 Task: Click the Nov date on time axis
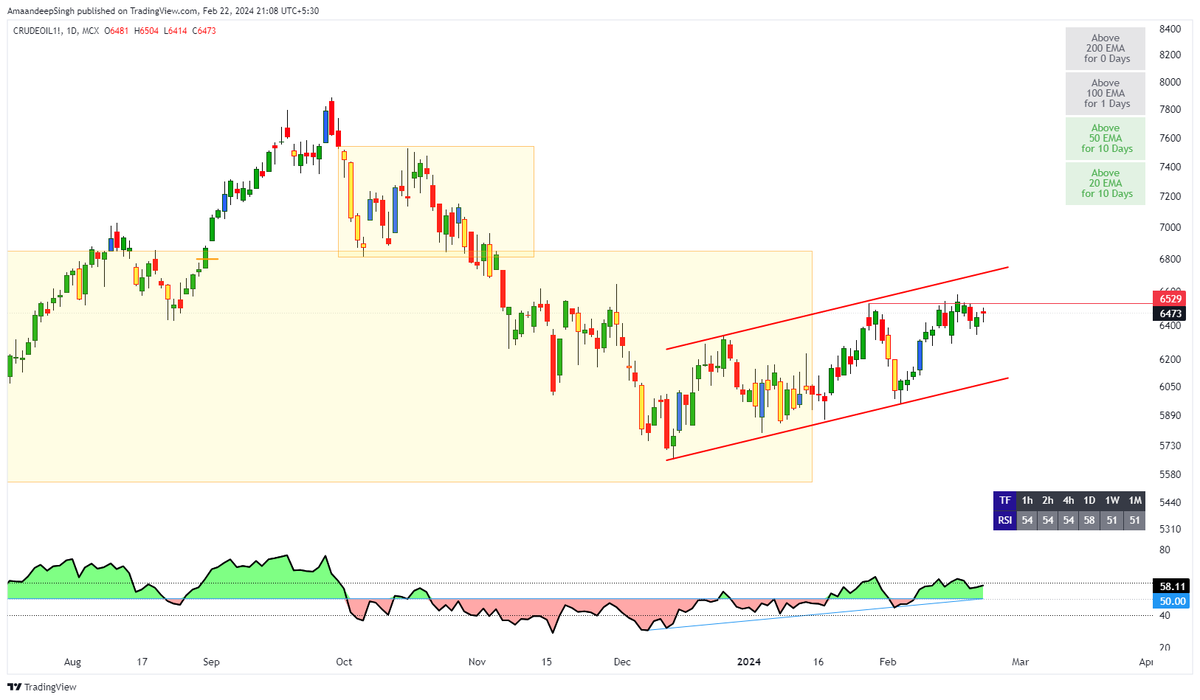[x=477, y=662]
